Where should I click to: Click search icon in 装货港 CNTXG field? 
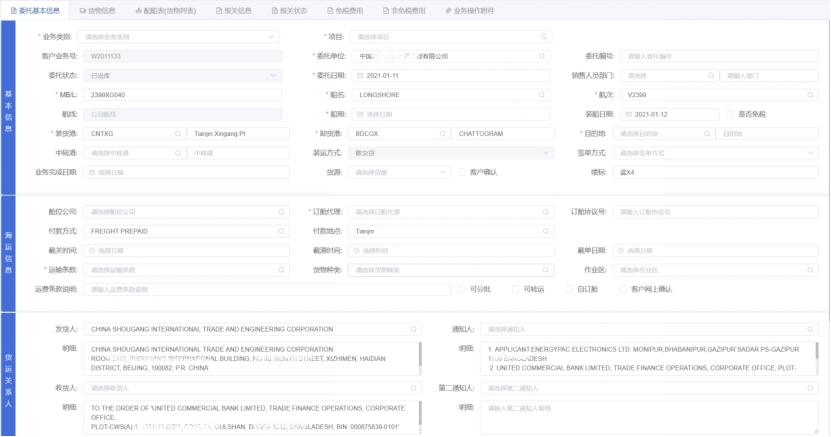[178, 133]
